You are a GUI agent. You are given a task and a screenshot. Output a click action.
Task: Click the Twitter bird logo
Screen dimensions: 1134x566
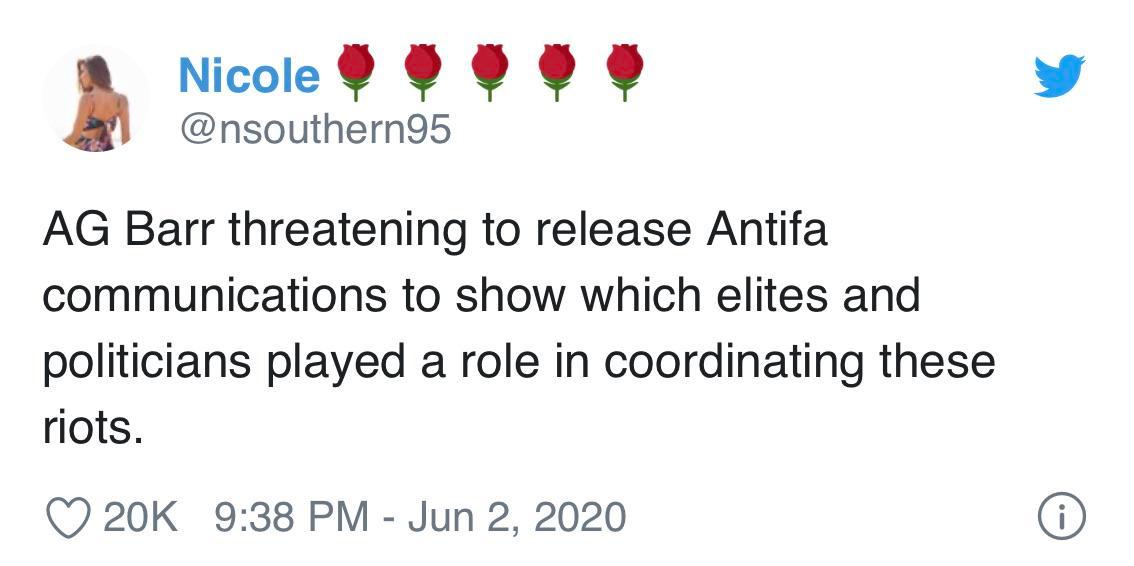click(x=1059, y=76)
